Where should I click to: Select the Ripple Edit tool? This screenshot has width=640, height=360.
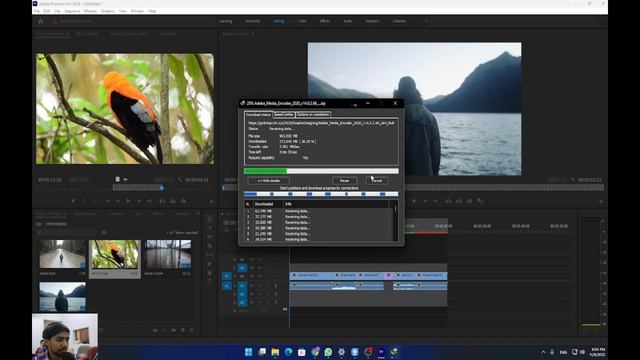coord(210,237)
